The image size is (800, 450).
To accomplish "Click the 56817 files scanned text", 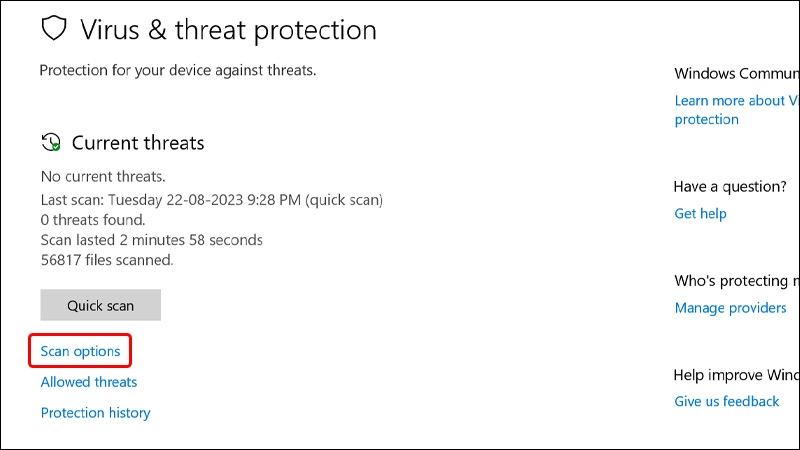I will click(x=107, y=260).
